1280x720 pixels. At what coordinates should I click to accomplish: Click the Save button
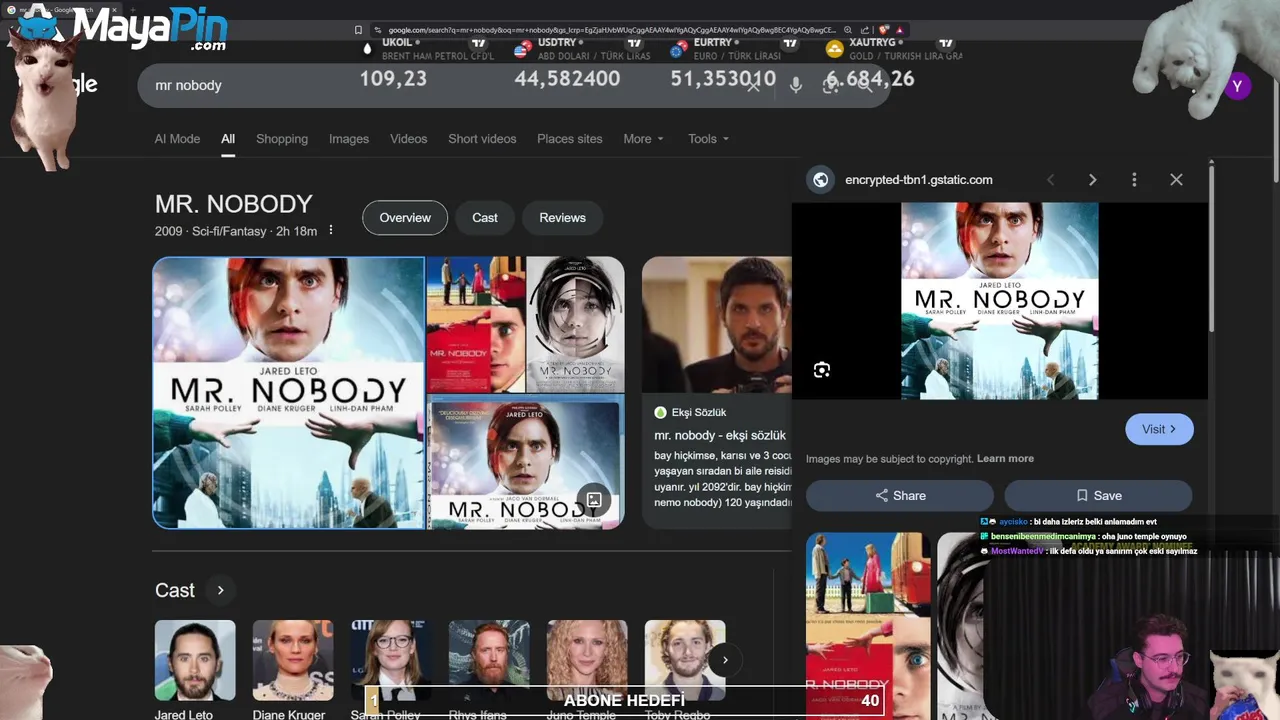(1098, 496)
